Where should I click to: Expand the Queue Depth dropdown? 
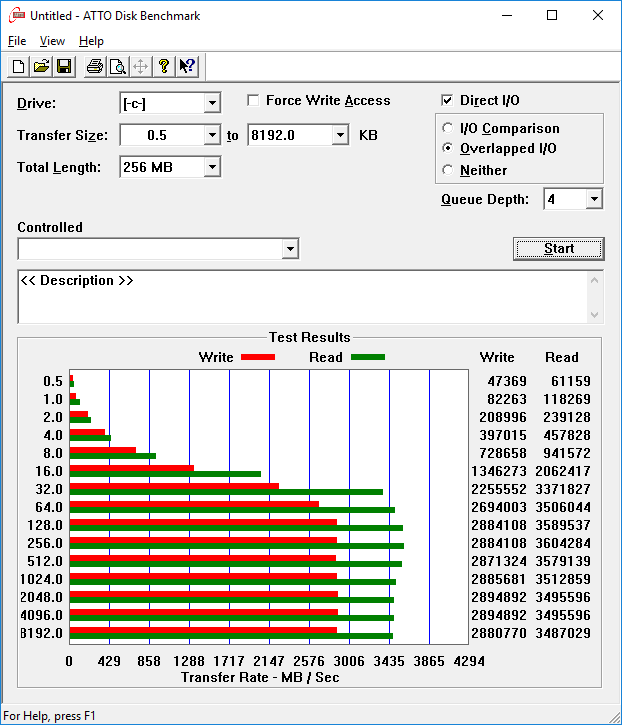click(594, 199)
